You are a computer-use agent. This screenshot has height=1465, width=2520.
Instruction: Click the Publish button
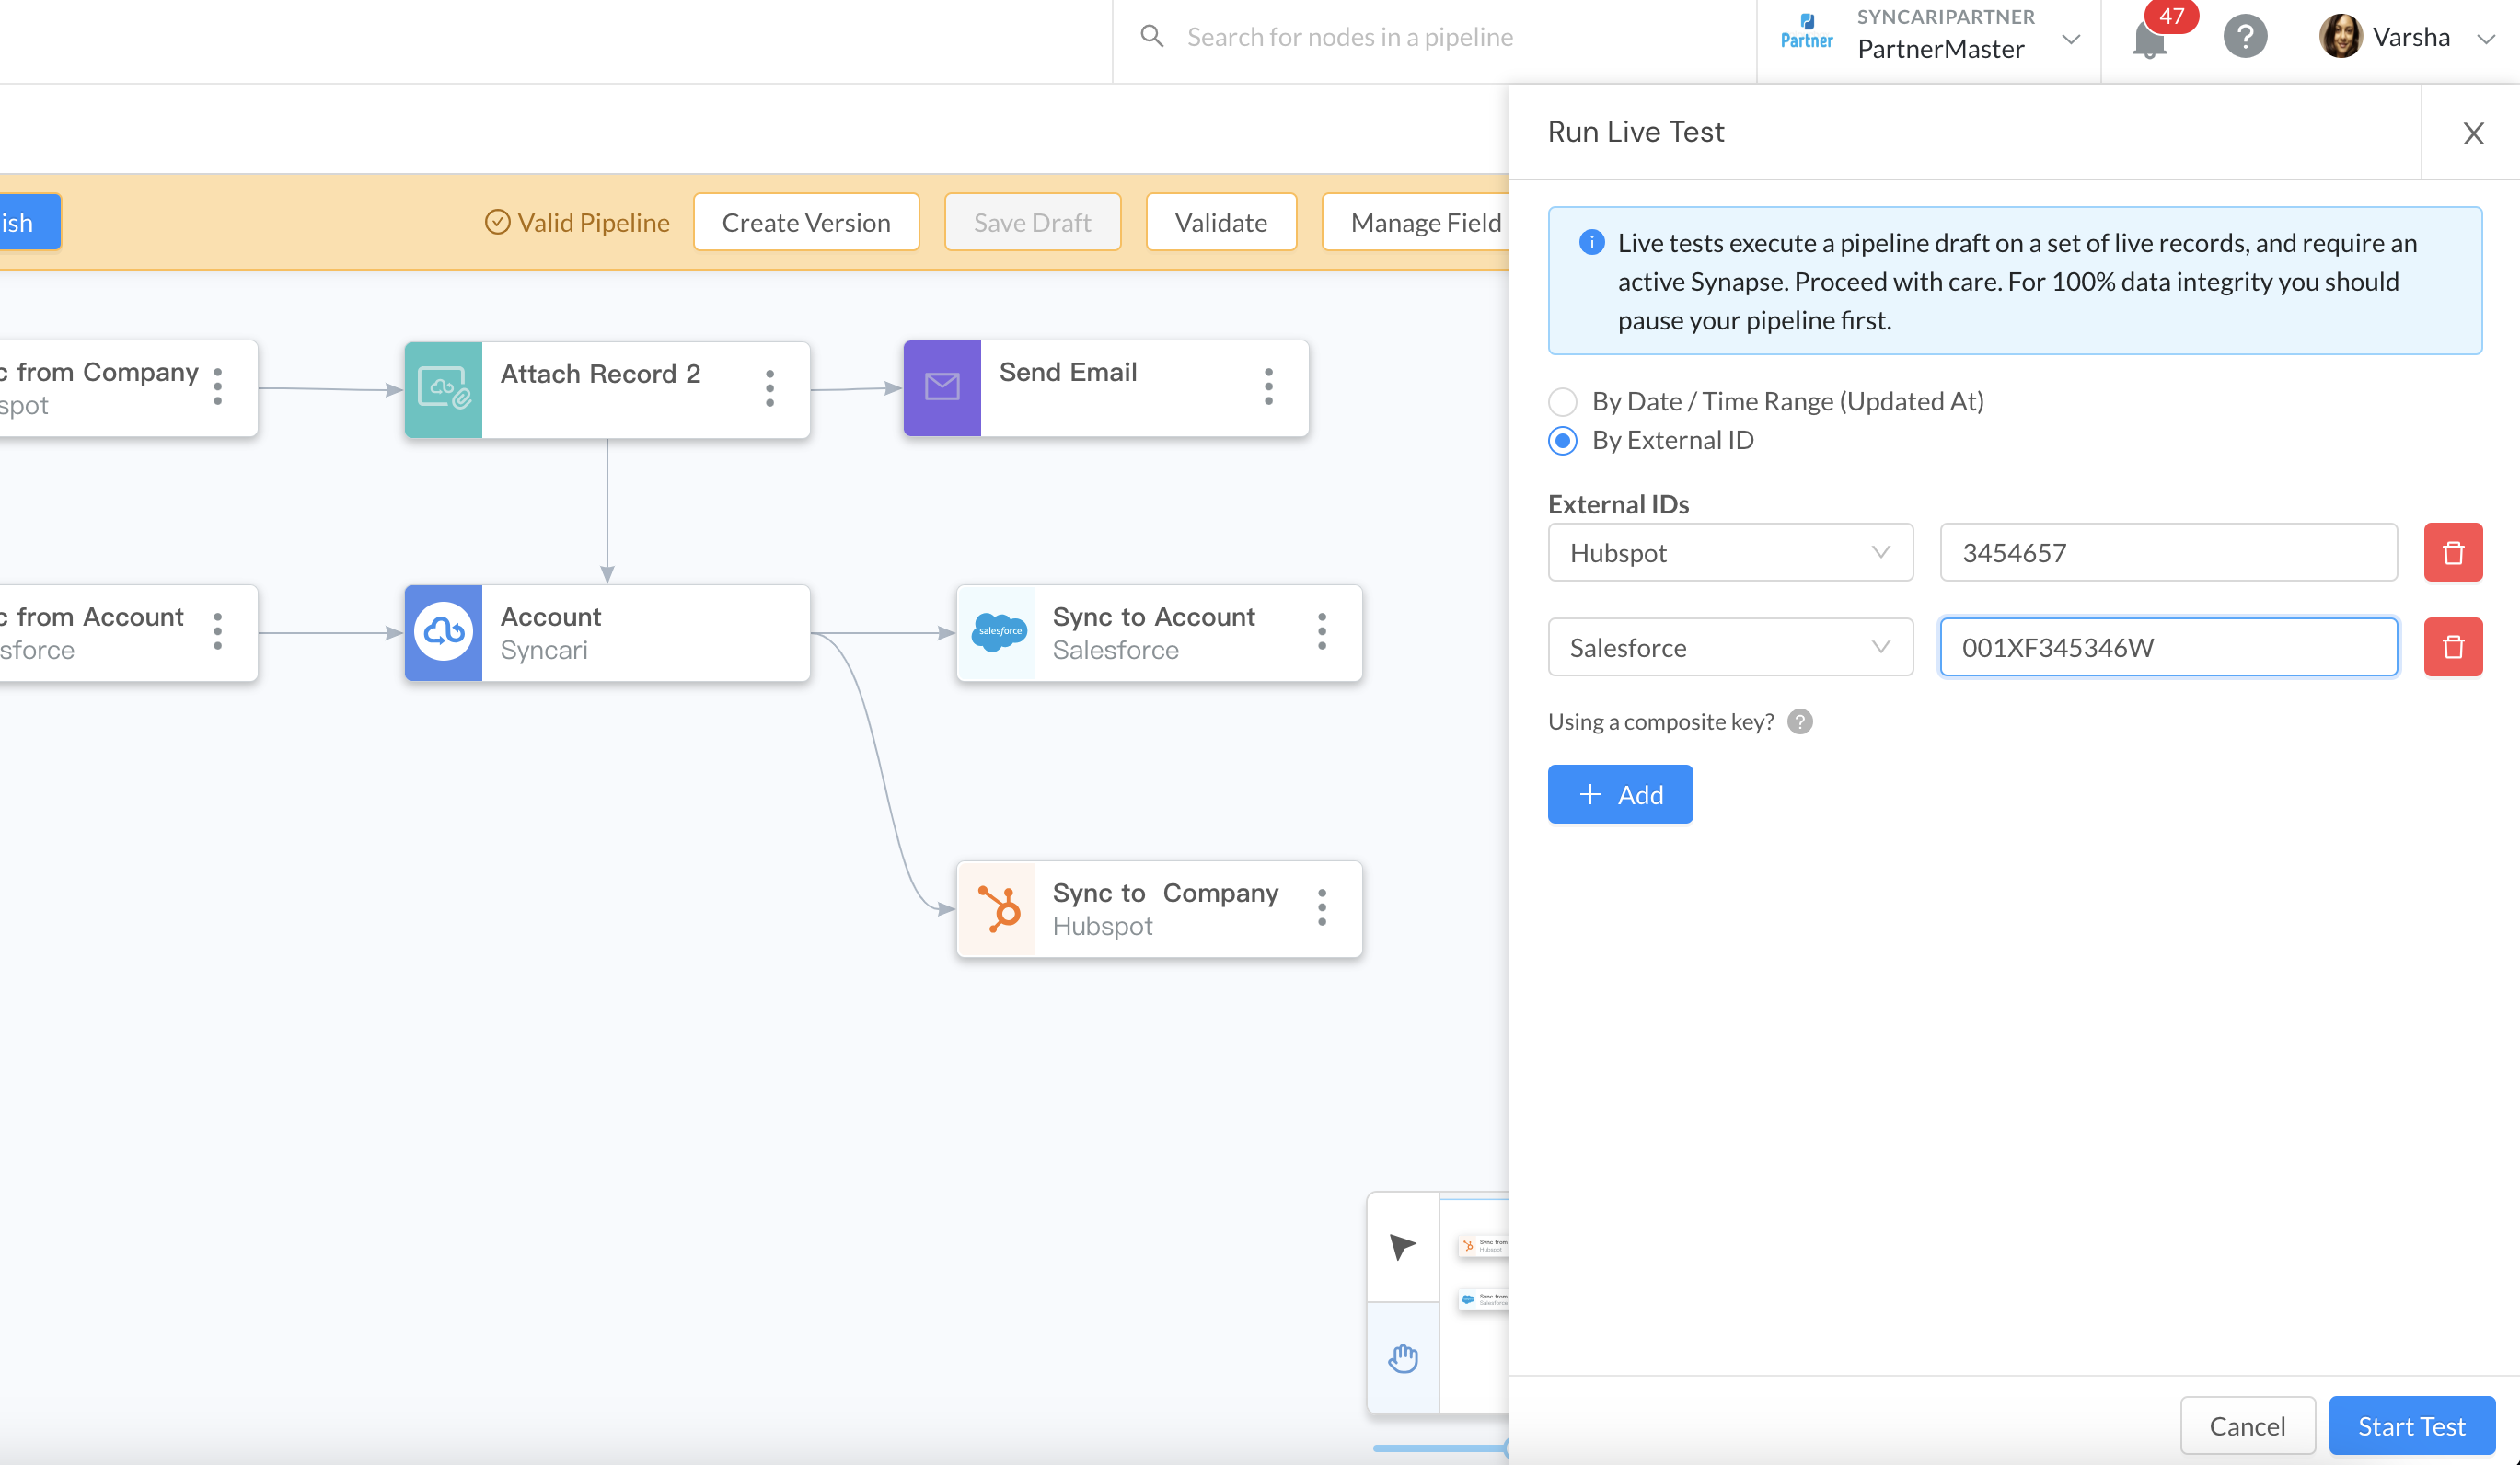(x=30, y=222)
